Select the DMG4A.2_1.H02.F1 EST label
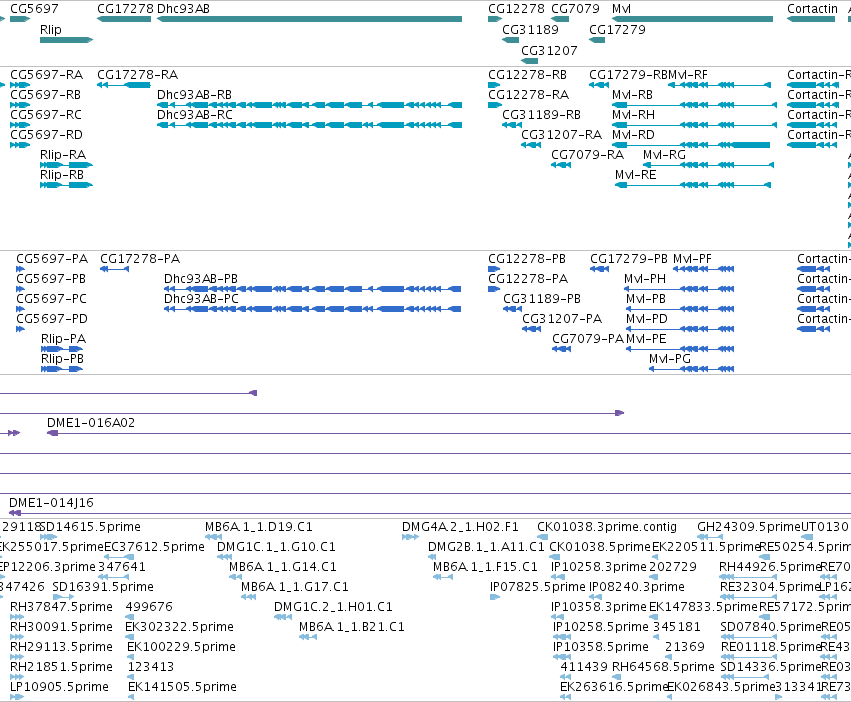The image size is (851, 702). pos(460,527)
